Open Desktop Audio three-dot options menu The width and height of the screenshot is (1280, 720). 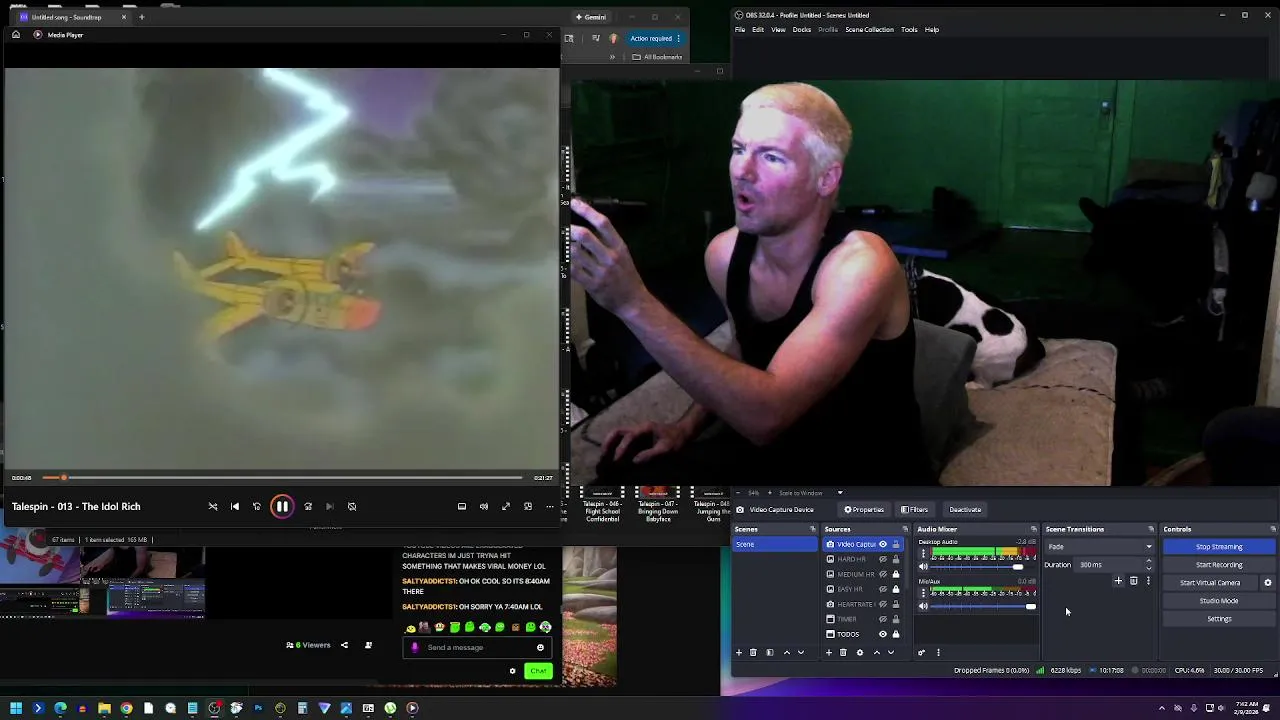pyautogui.click(x=923, y=552)
